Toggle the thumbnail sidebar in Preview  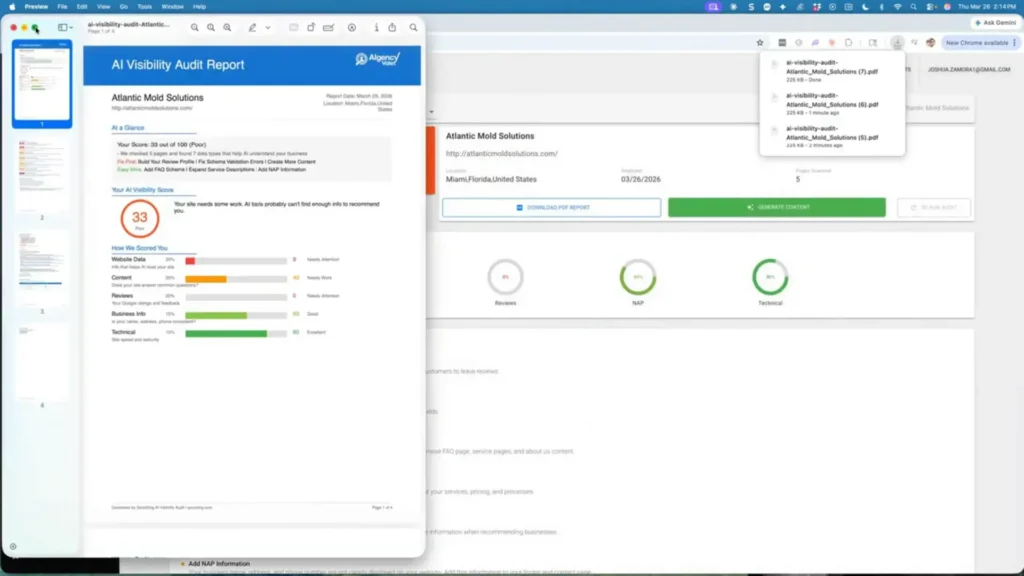[61, 27]
